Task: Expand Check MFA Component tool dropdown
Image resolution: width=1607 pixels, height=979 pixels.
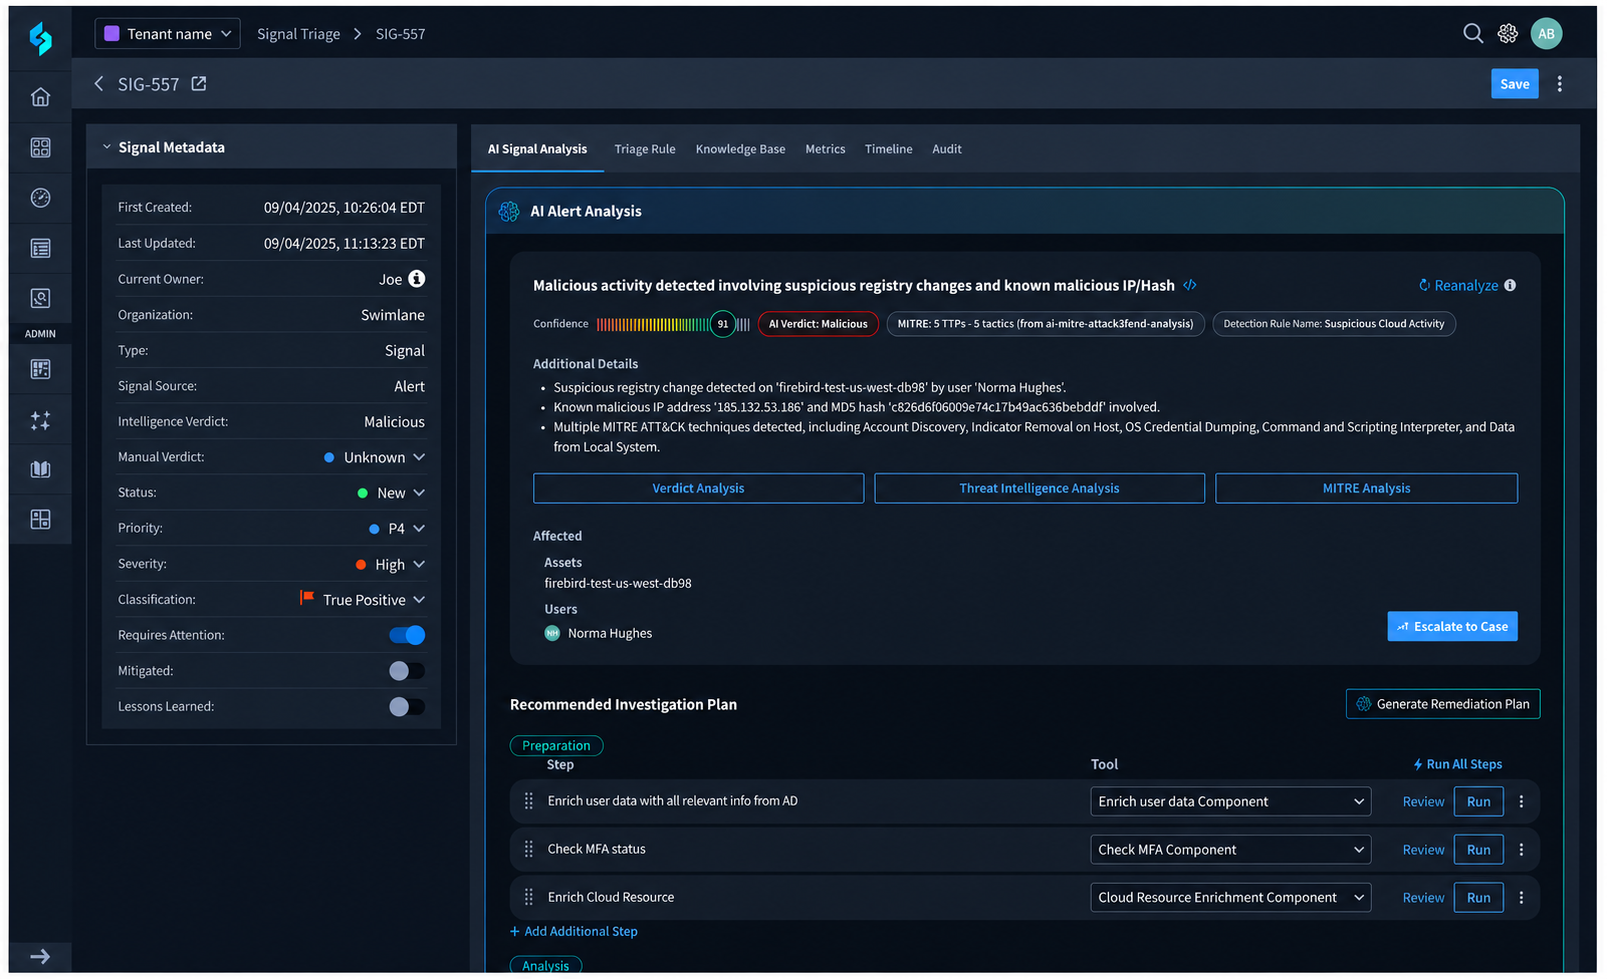Action: point(1230,849)
